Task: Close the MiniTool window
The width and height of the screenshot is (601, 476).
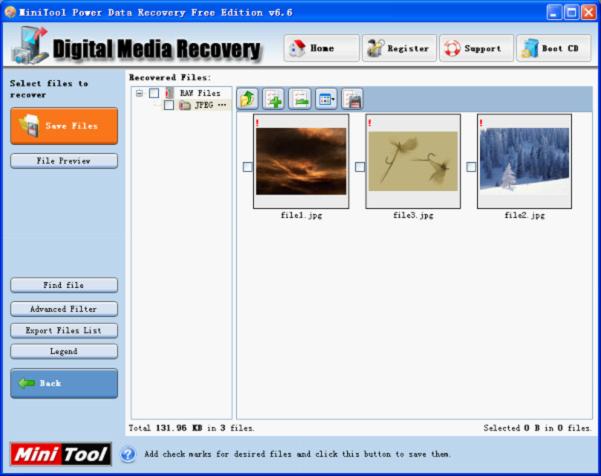Action: [588, 12]
